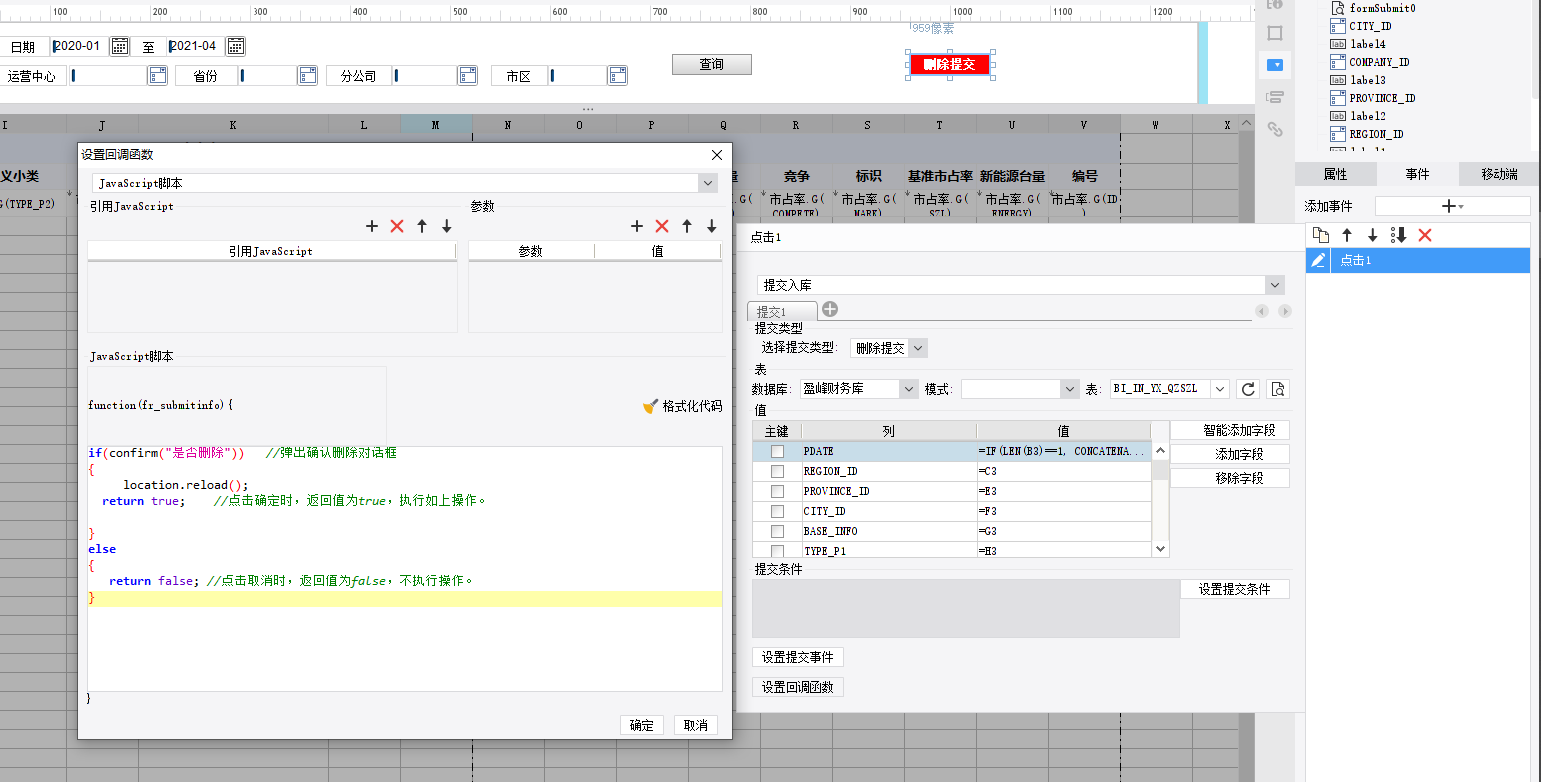Click the square frame icon in side strip
Image resolution: width=1541 pixels, height=782 pixels.
pyautogui.click(x=1274, y=33)
